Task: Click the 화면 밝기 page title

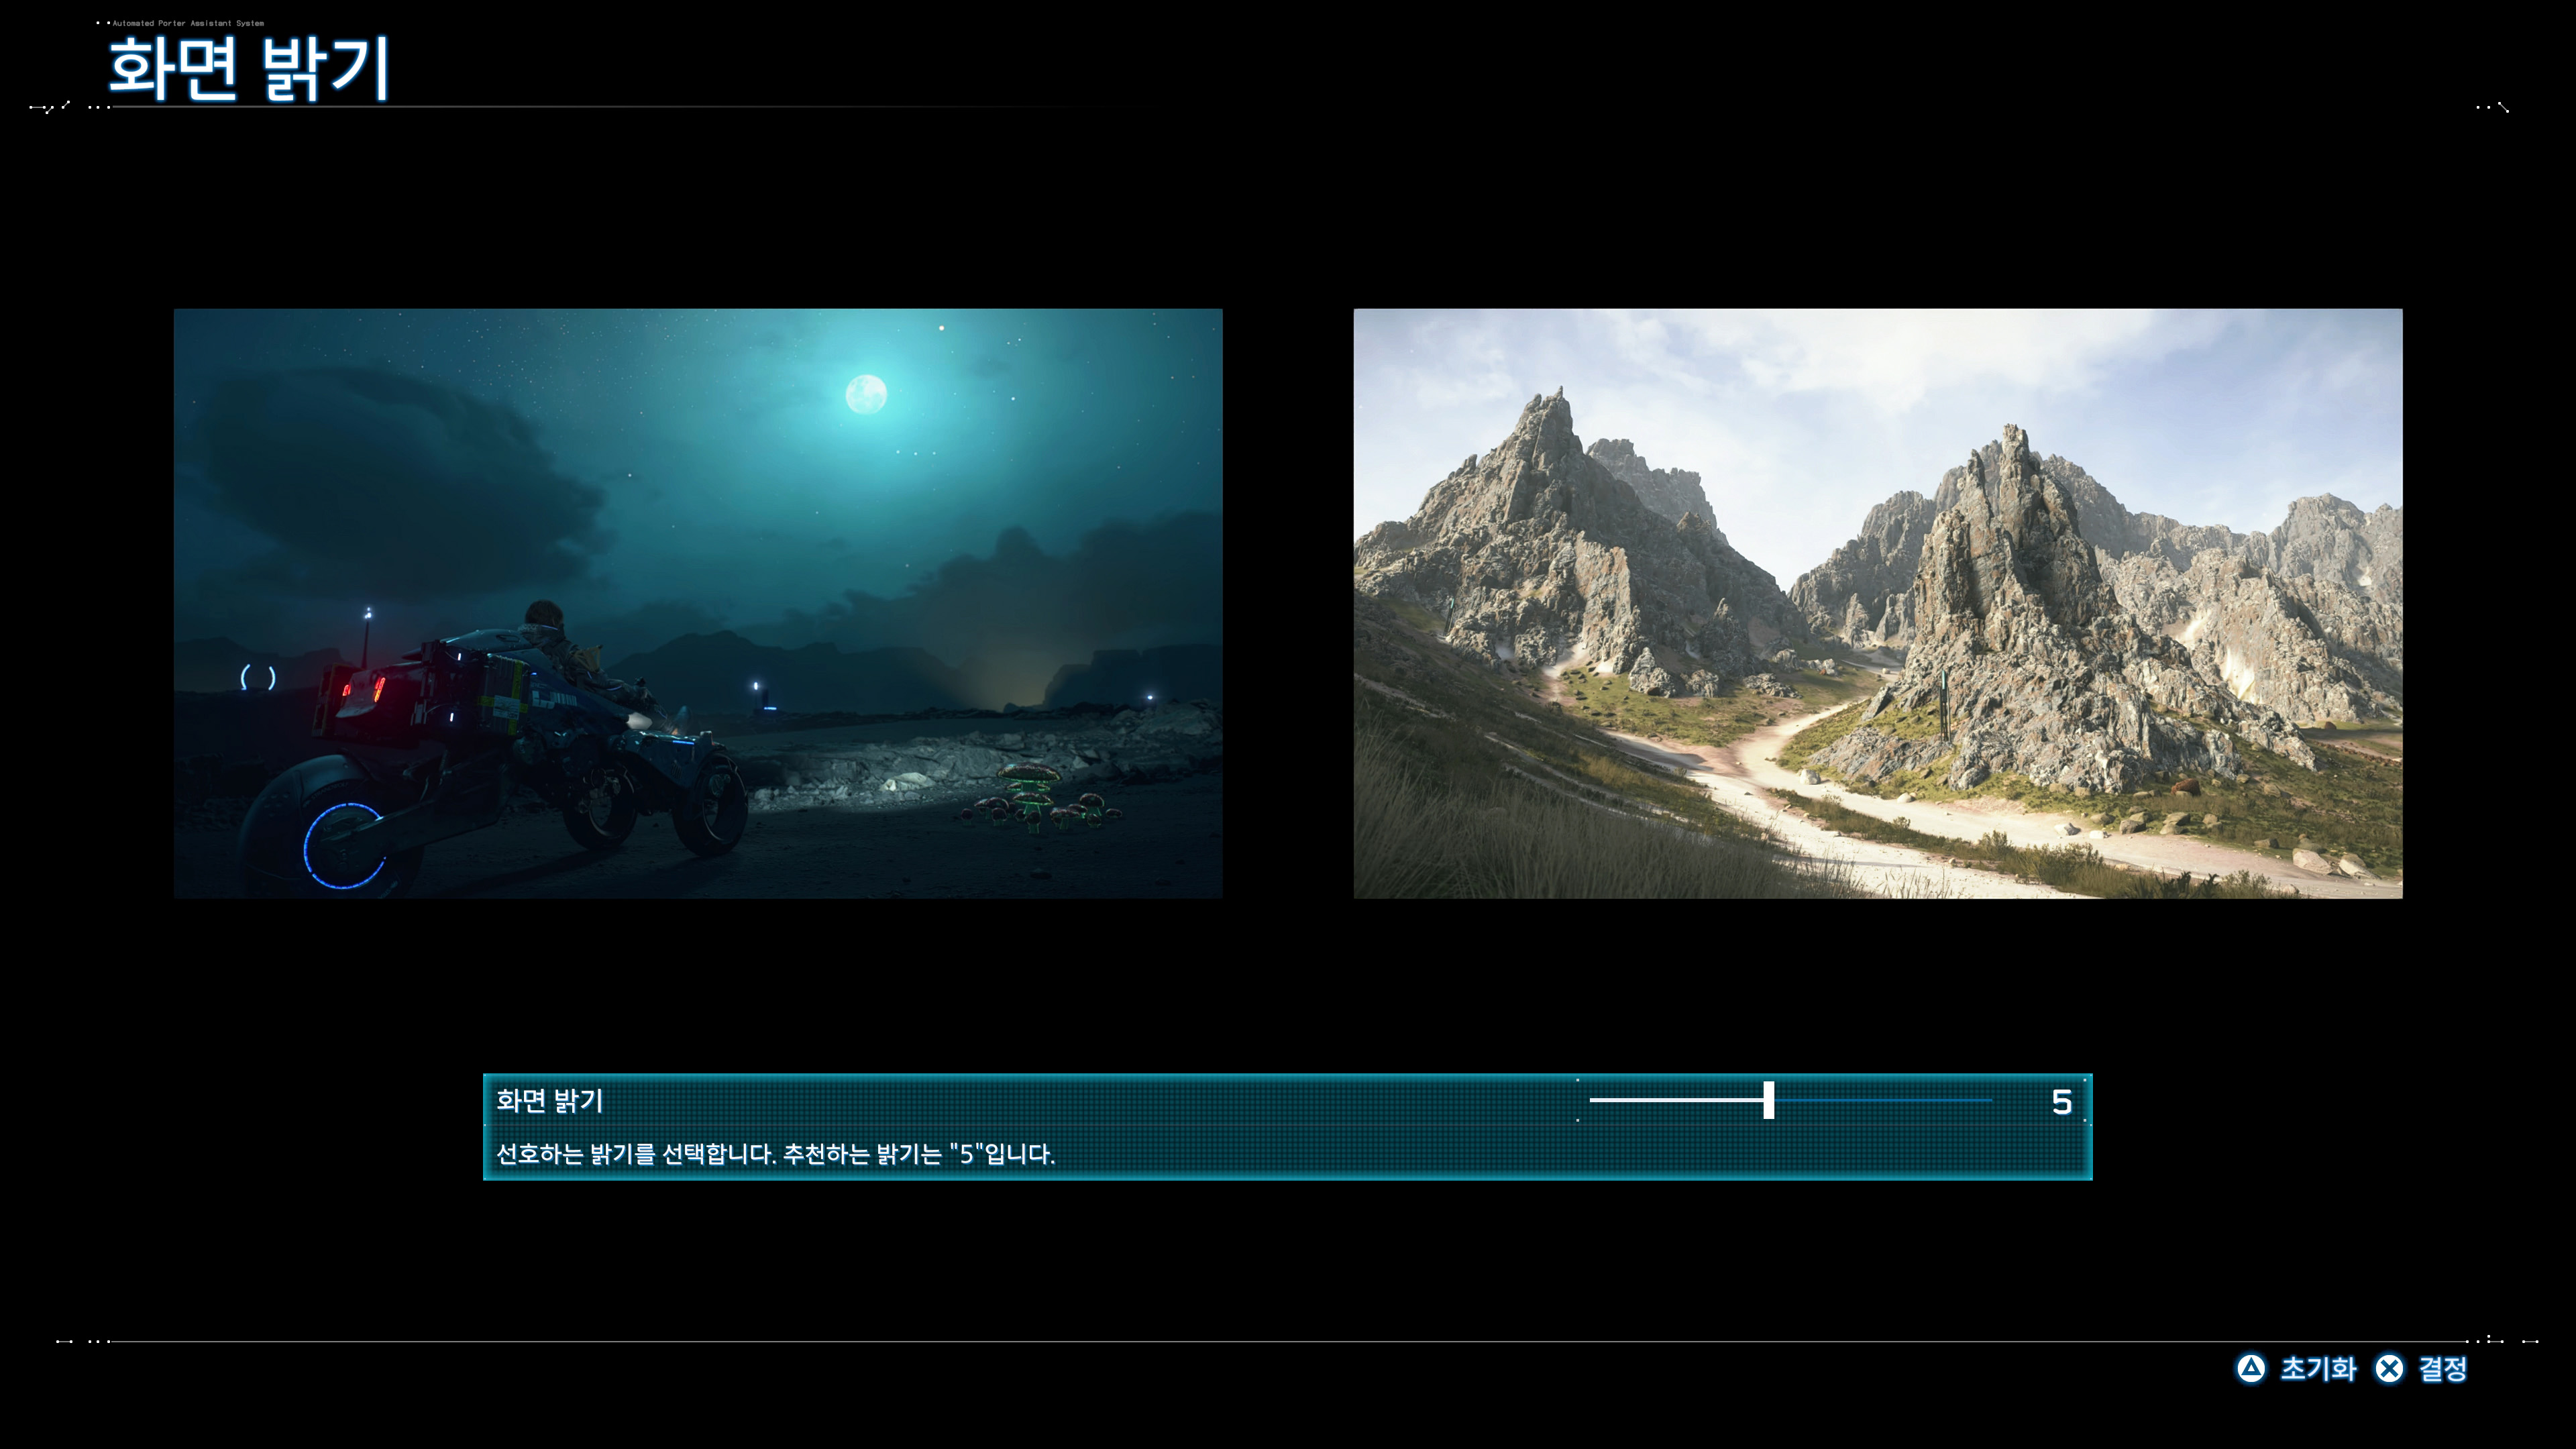Action: click(249, 69)
